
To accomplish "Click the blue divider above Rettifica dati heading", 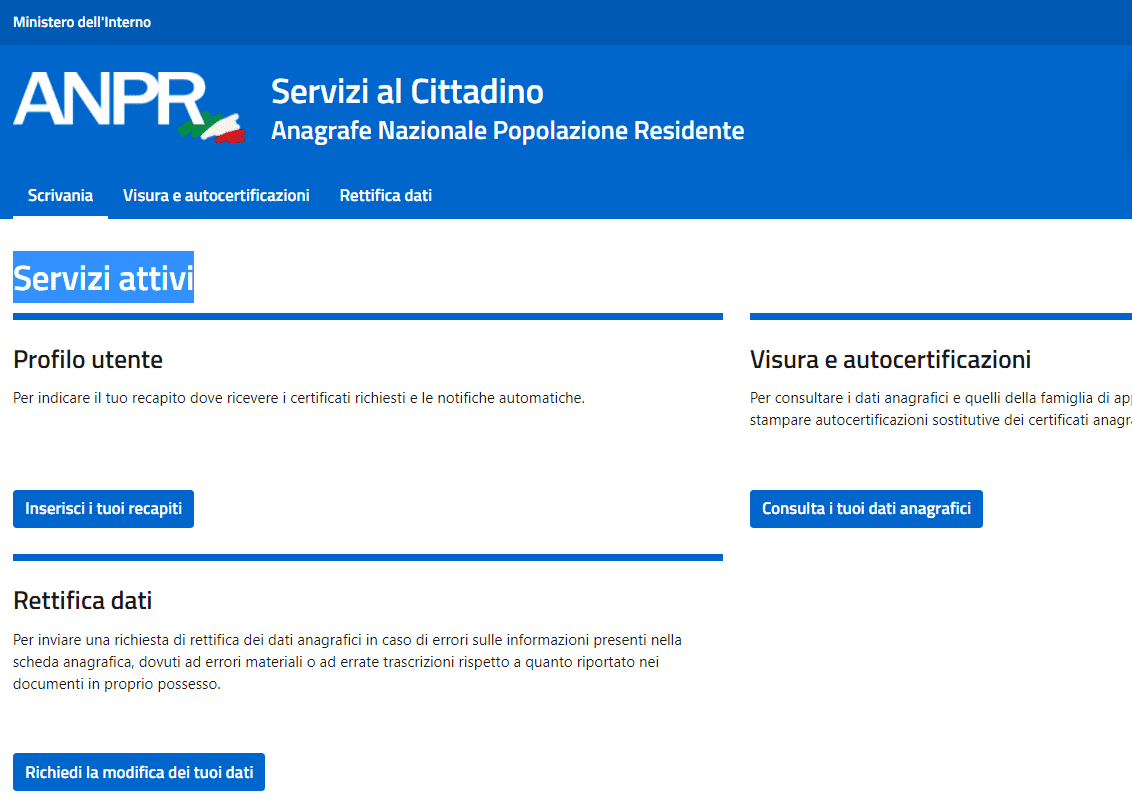I will (367, 557).
